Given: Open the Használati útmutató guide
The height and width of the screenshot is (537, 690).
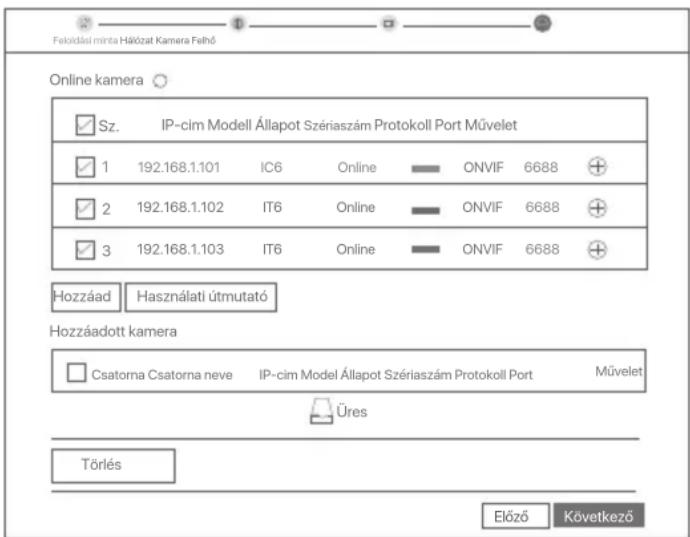Looking at the screenshot, I should pos(201,297).
